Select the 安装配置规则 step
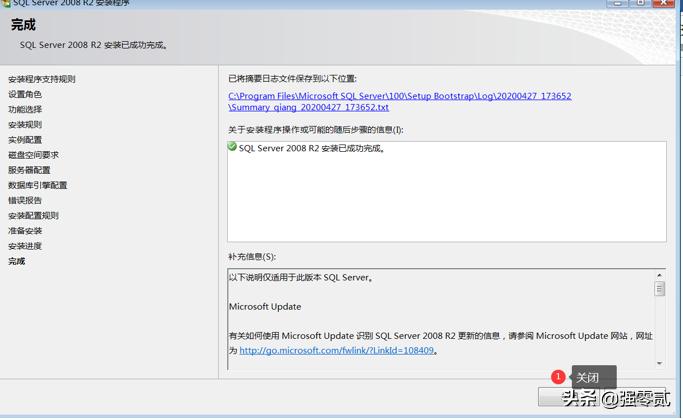This screenshot has height=420, width=683. click(33, 216)
